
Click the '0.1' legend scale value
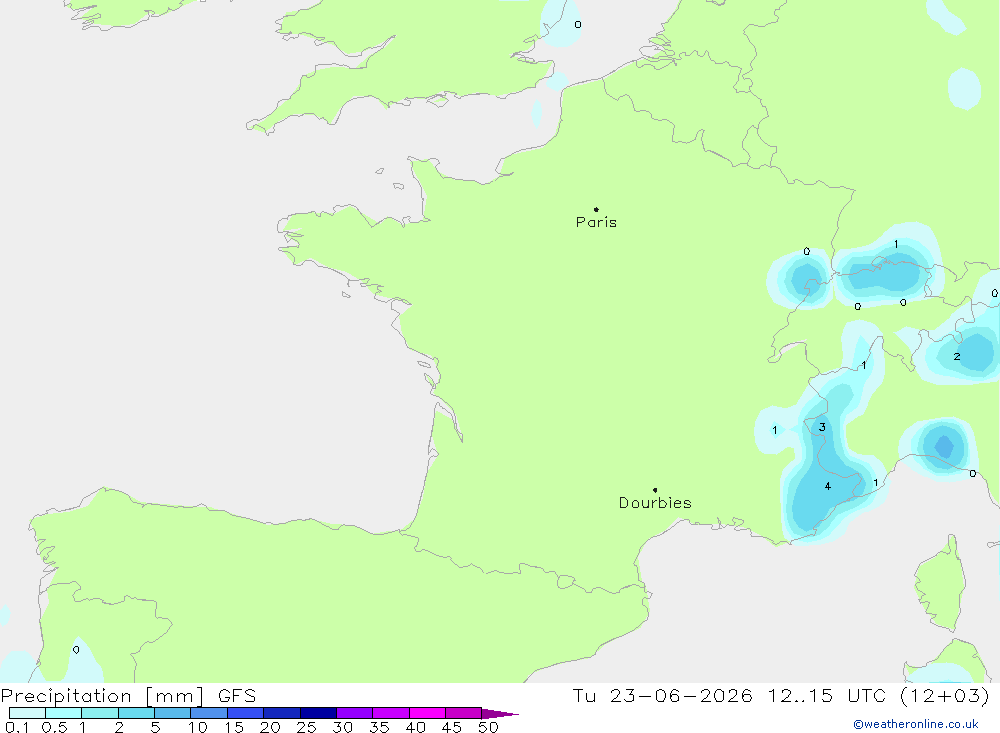pyautogui.click(x=17, y=727)
